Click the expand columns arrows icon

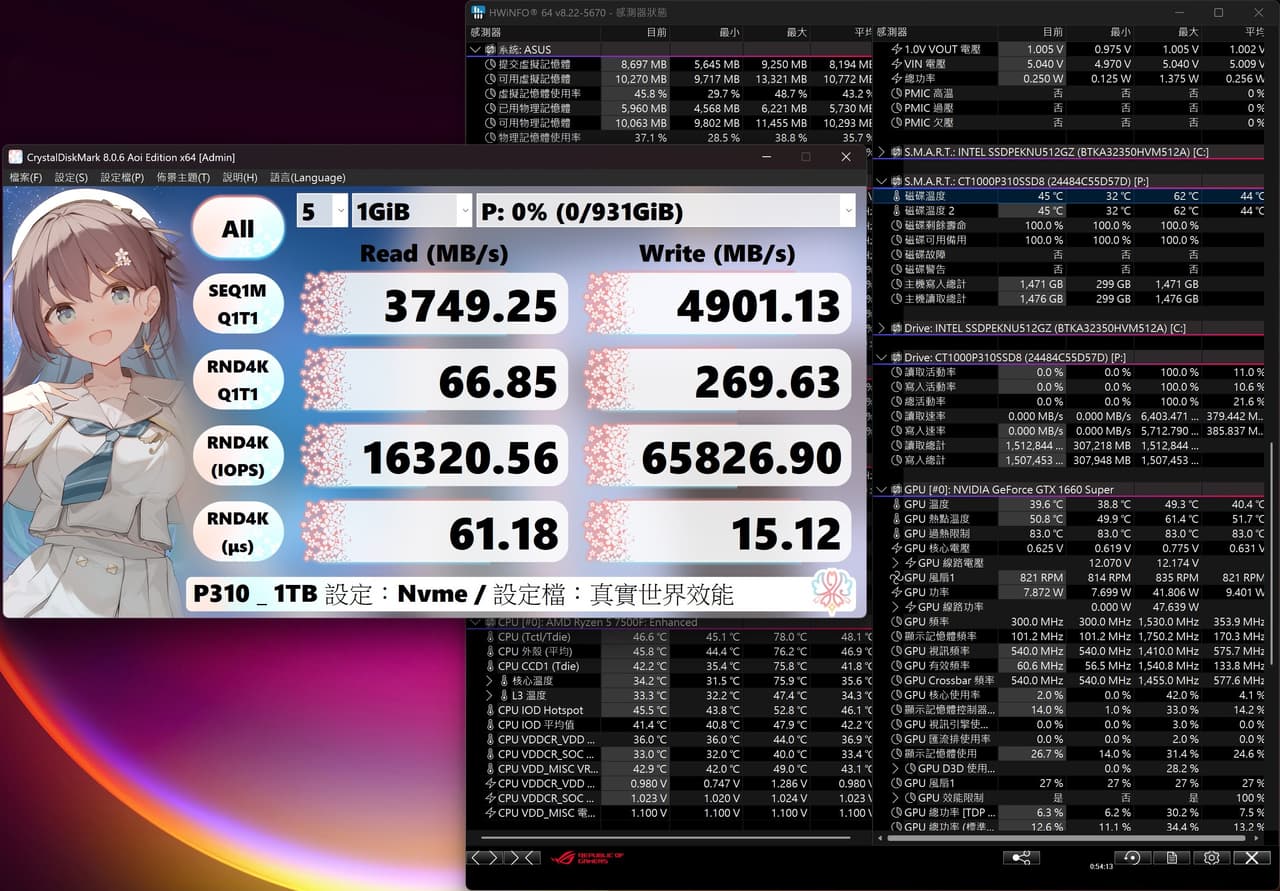pyautogui.click(x=484, y=858)
